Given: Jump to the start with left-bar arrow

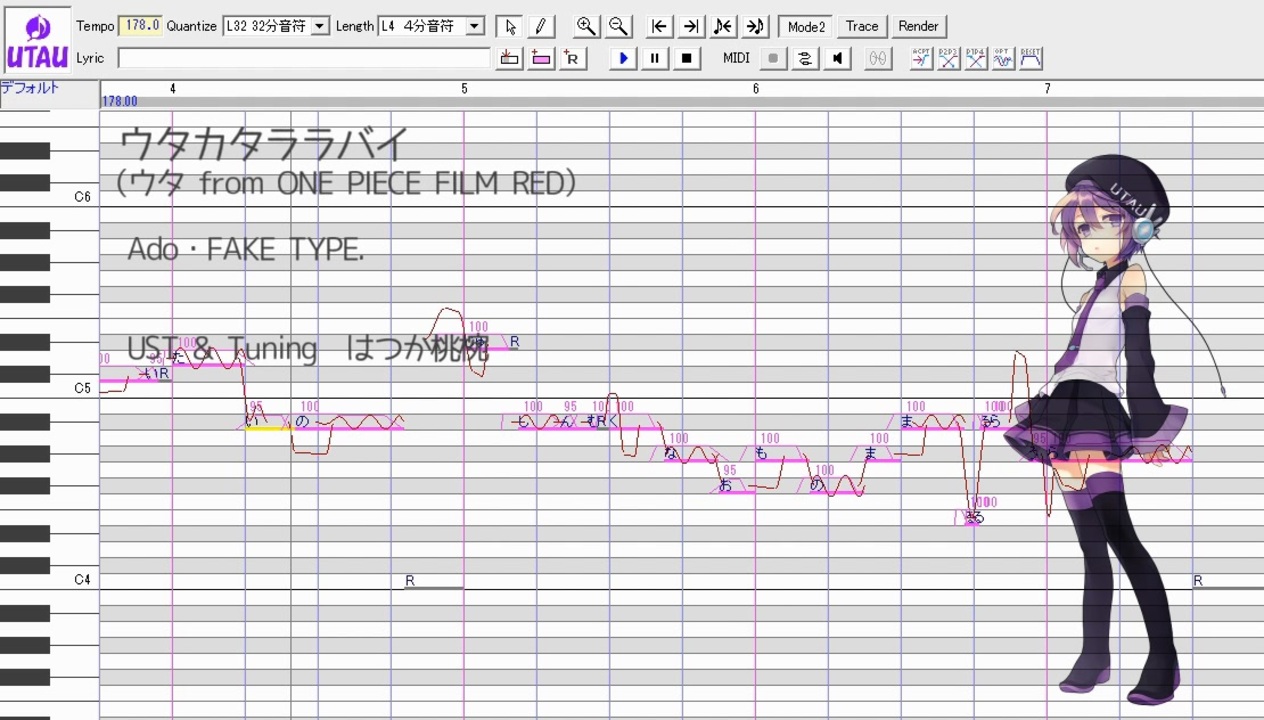Looking at the screenshot, I should 659,26.
